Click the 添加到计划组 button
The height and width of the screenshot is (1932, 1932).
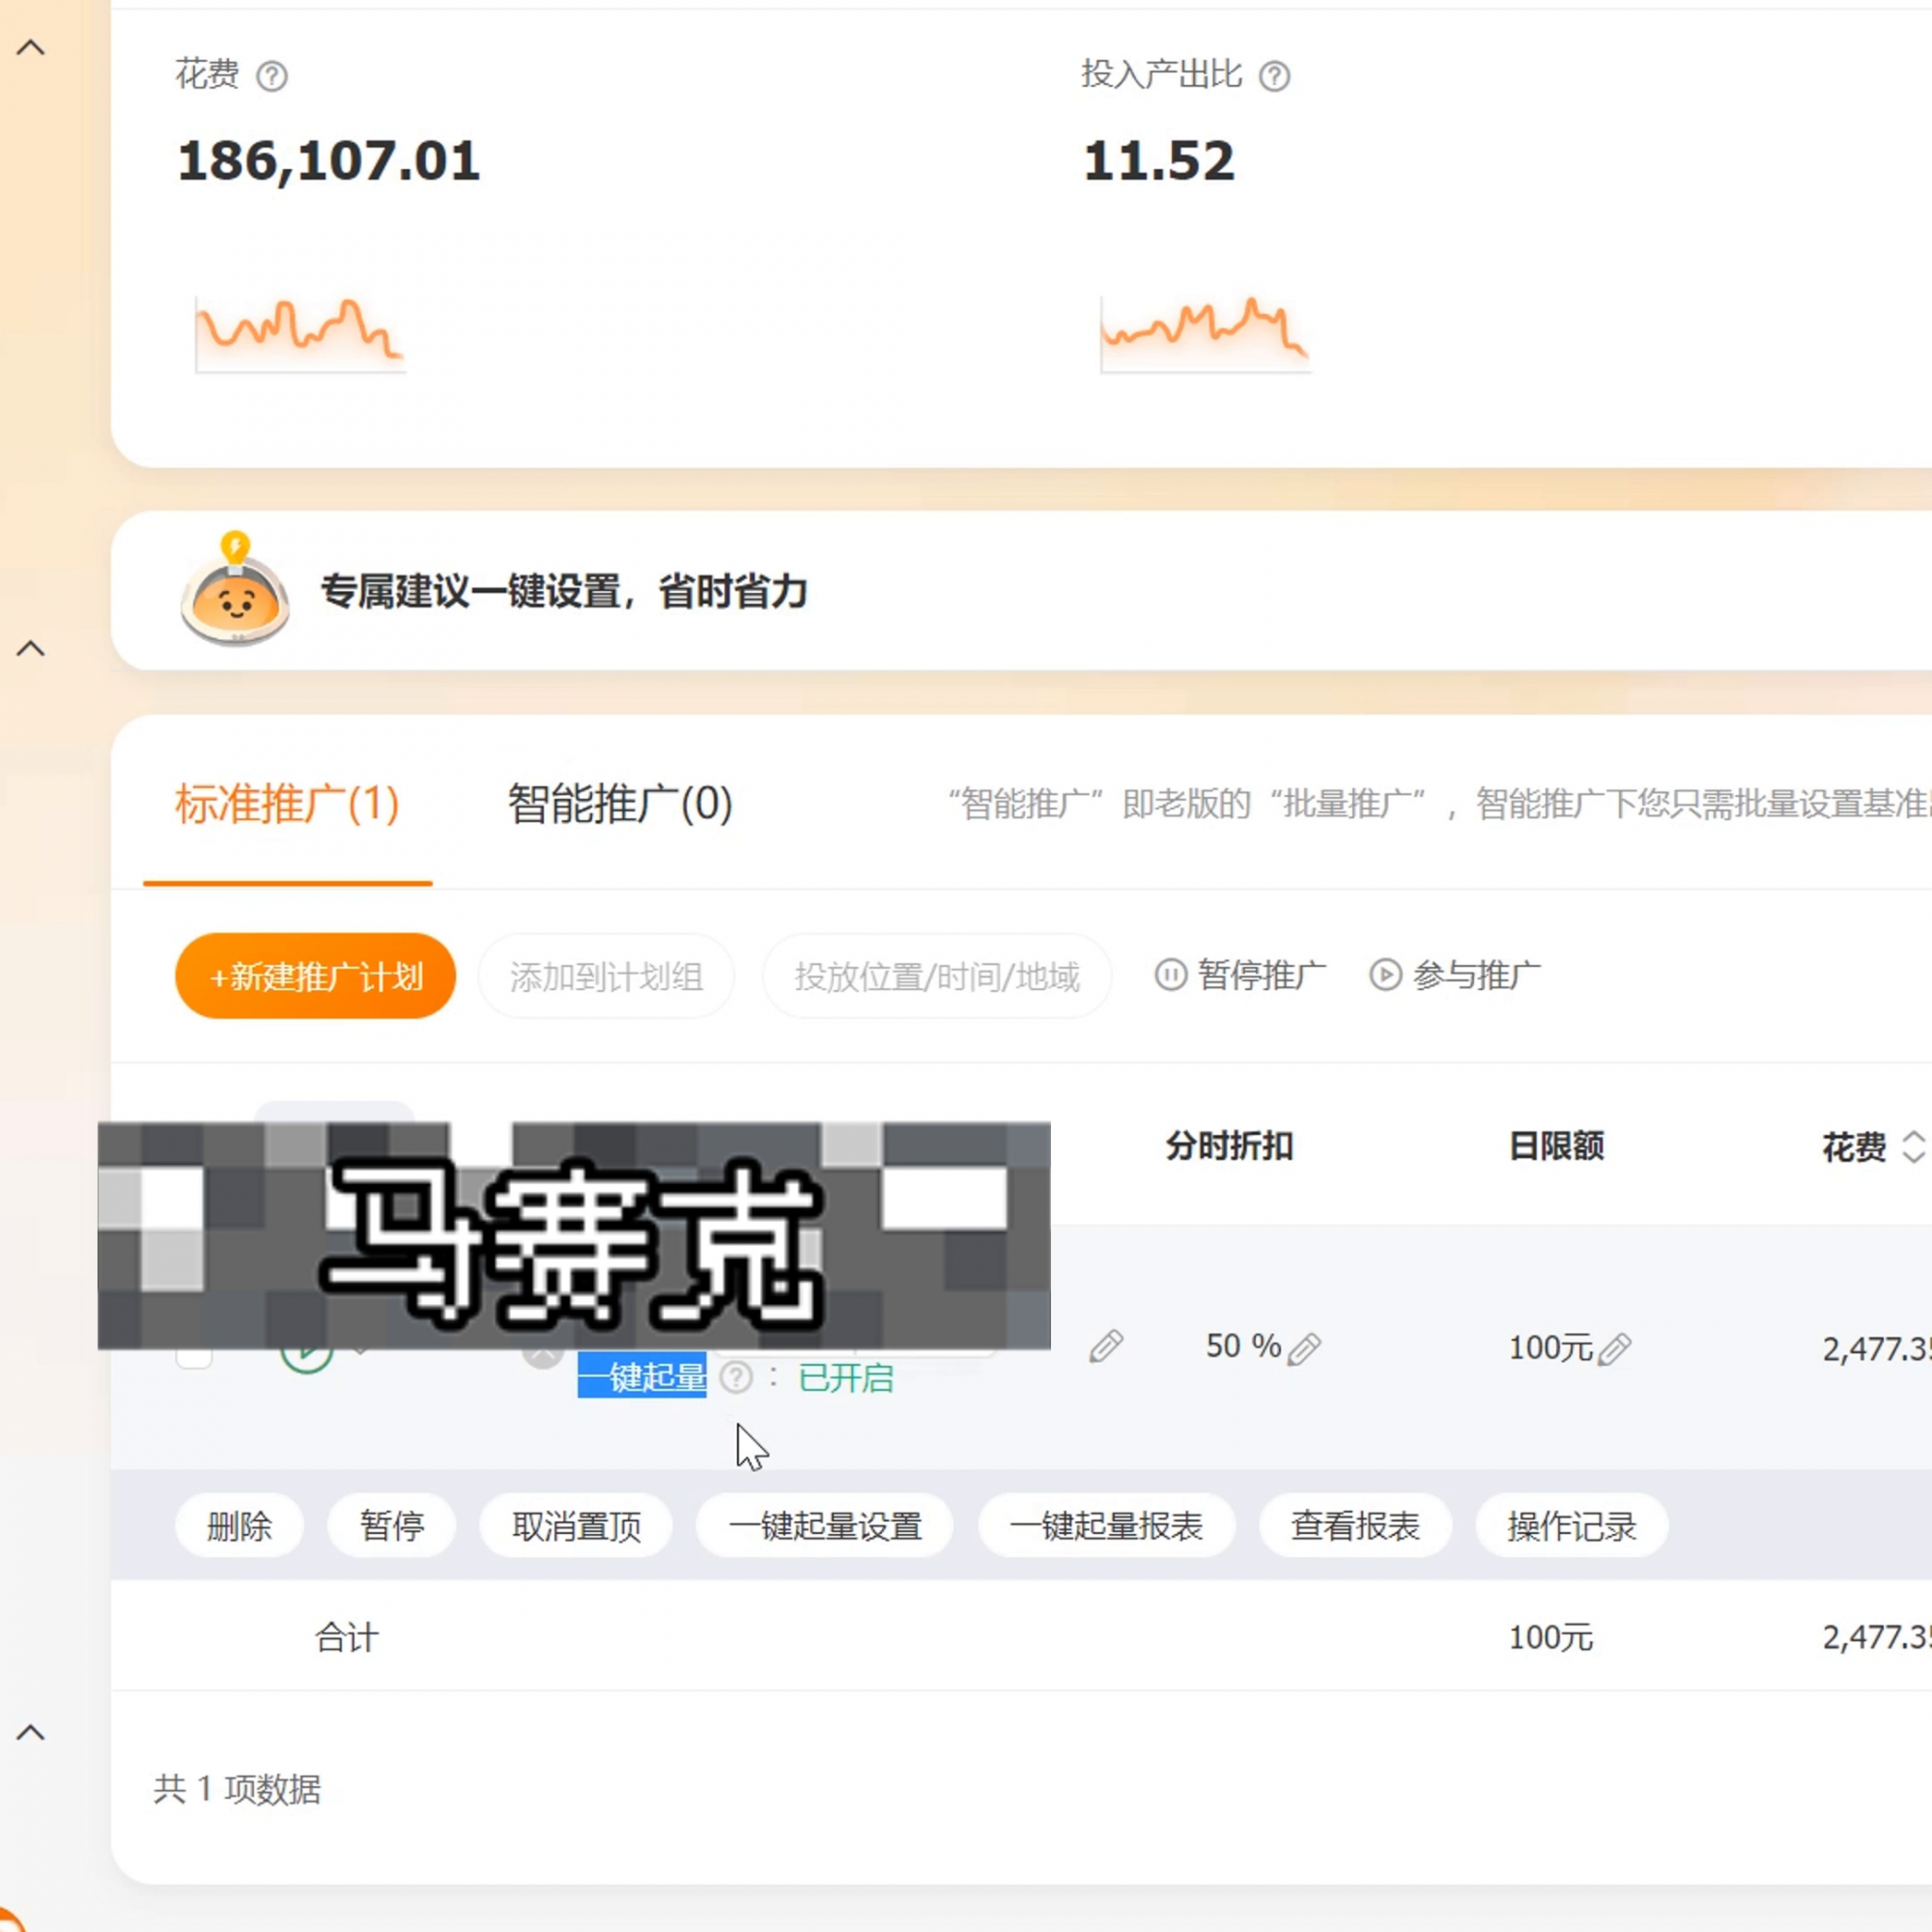(x=606, y=976)
